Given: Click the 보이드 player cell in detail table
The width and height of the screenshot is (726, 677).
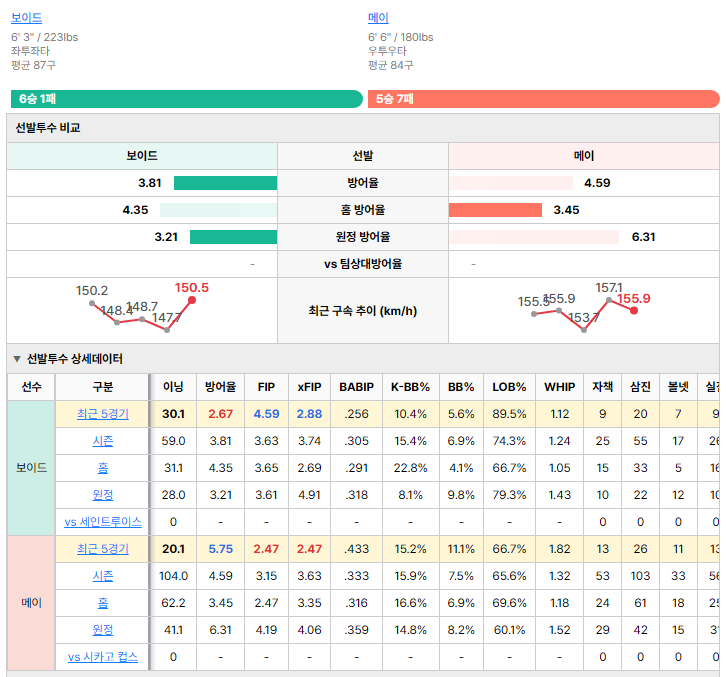Looking at the screenshot, I should [x=31, y=468].
